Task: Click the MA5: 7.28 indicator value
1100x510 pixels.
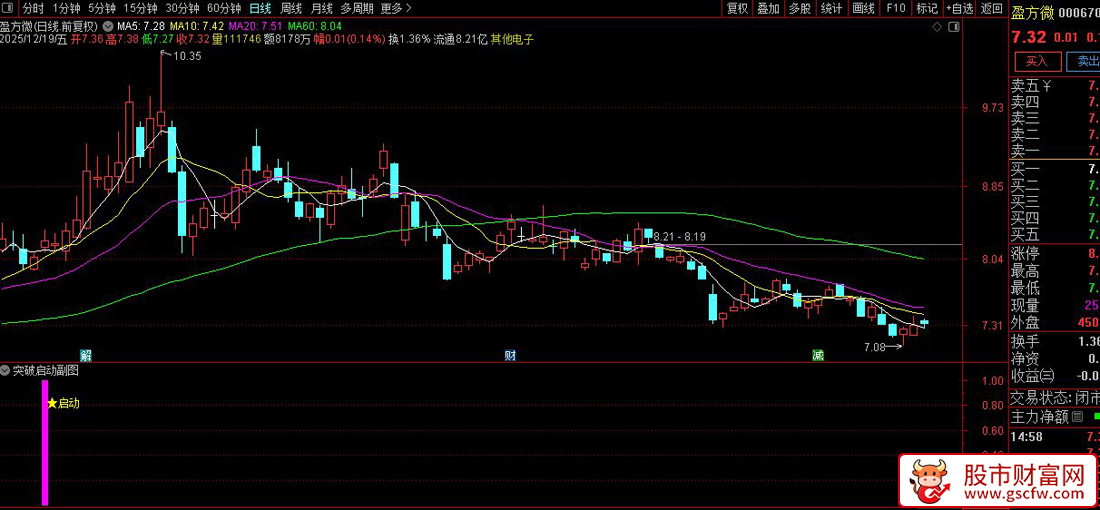Action: click(140, 27)
